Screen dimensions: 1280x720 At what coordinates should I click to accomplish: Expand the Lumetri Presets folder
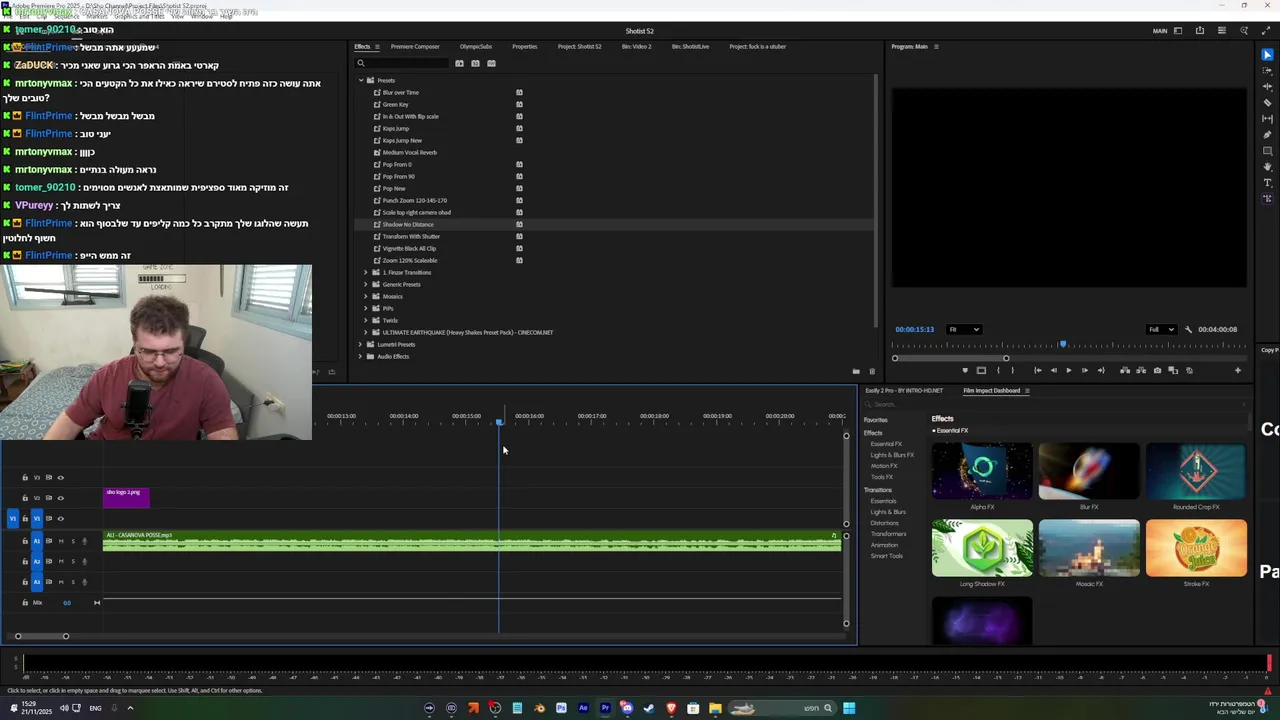pos(361,344)
